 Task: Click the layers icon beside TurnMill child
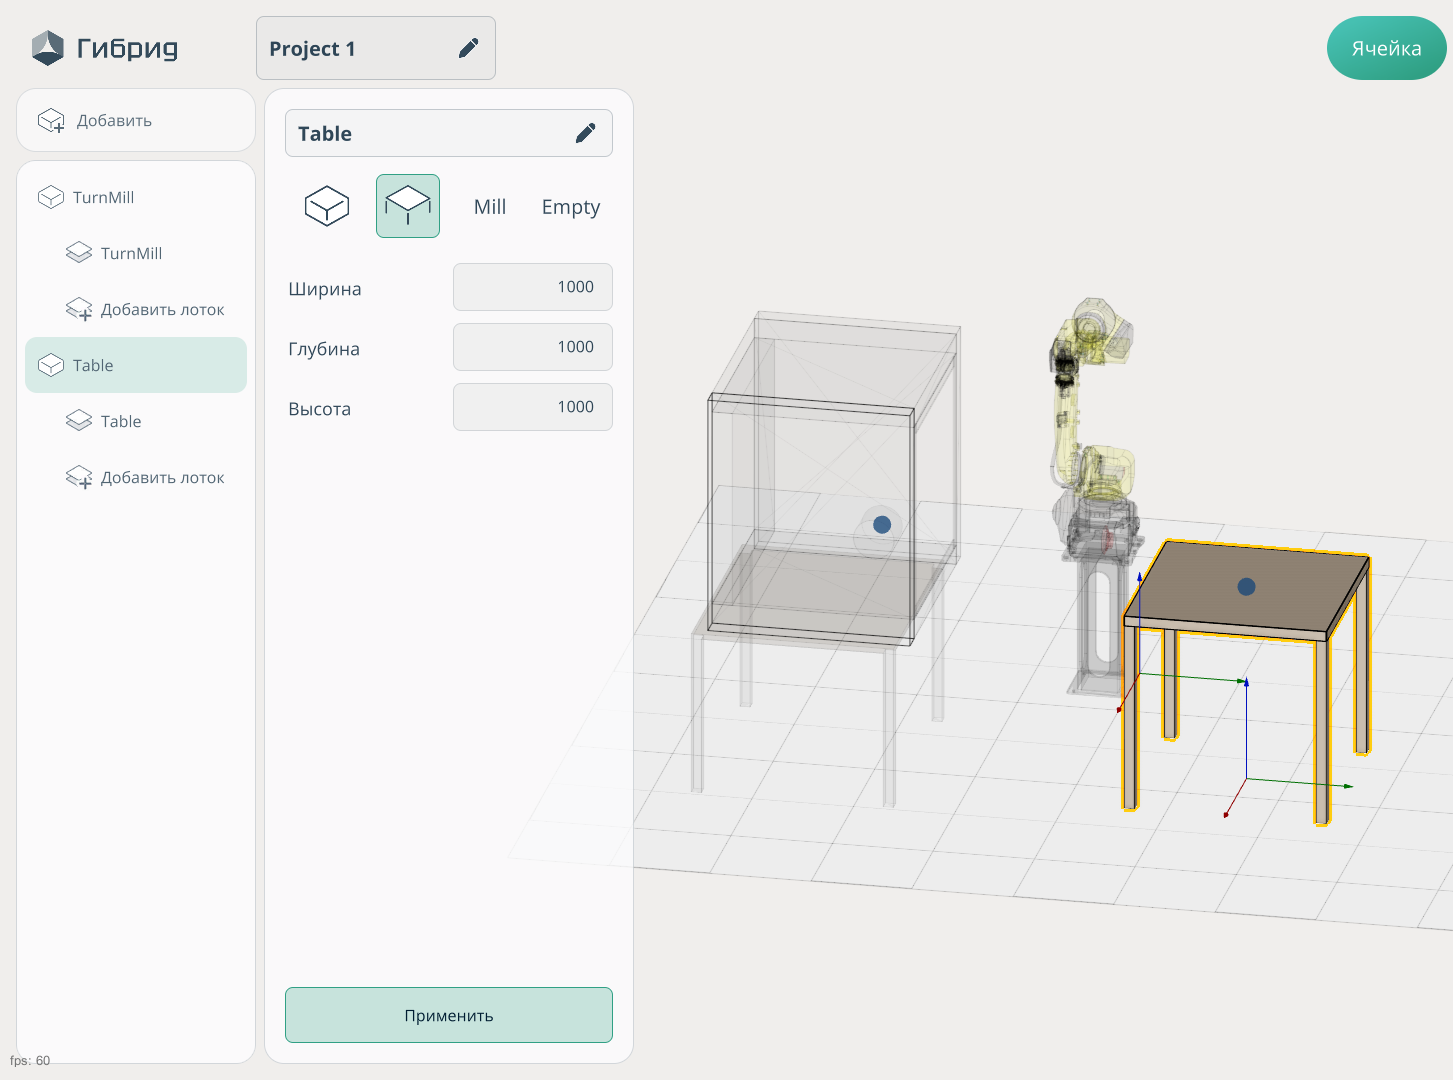79,253
